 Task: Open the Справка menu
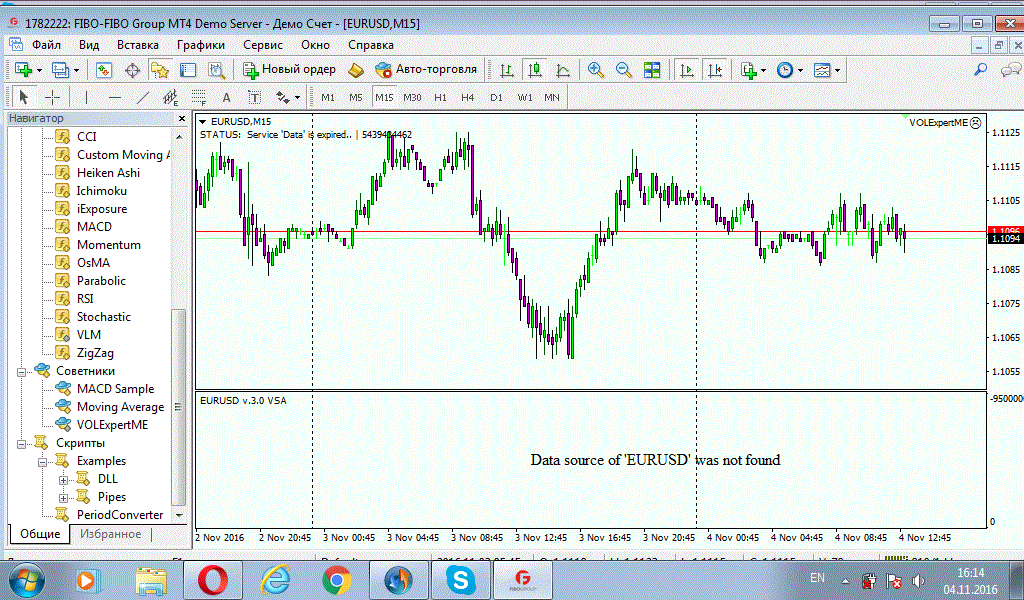coord(371,45)
